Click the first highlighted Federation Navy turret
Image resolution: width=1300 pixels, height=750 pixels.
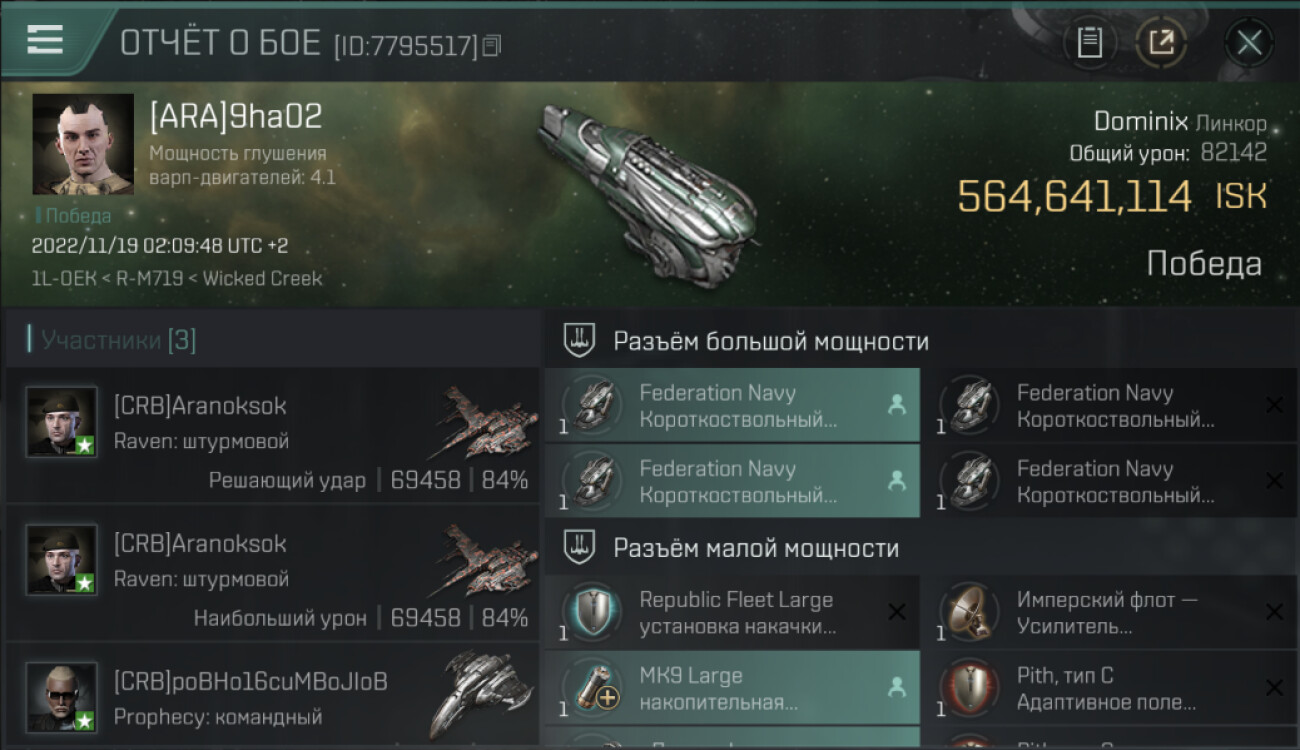point(731,405)
